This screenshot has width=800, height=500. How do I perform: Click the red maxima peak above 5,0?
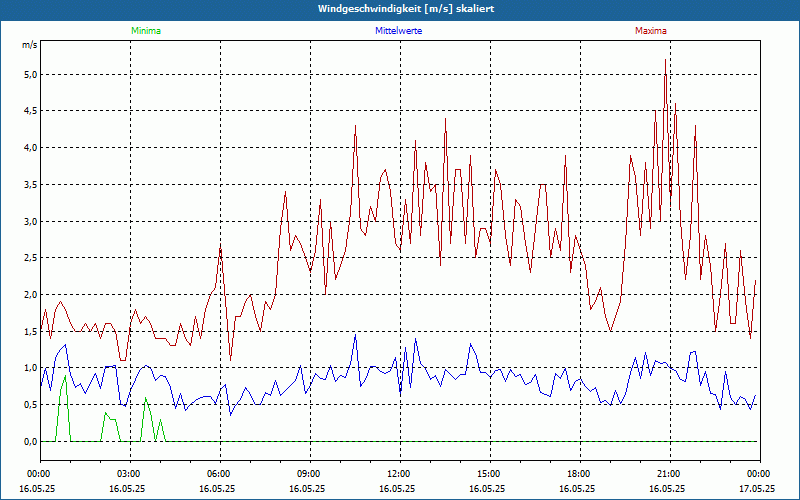coord(665,61)
